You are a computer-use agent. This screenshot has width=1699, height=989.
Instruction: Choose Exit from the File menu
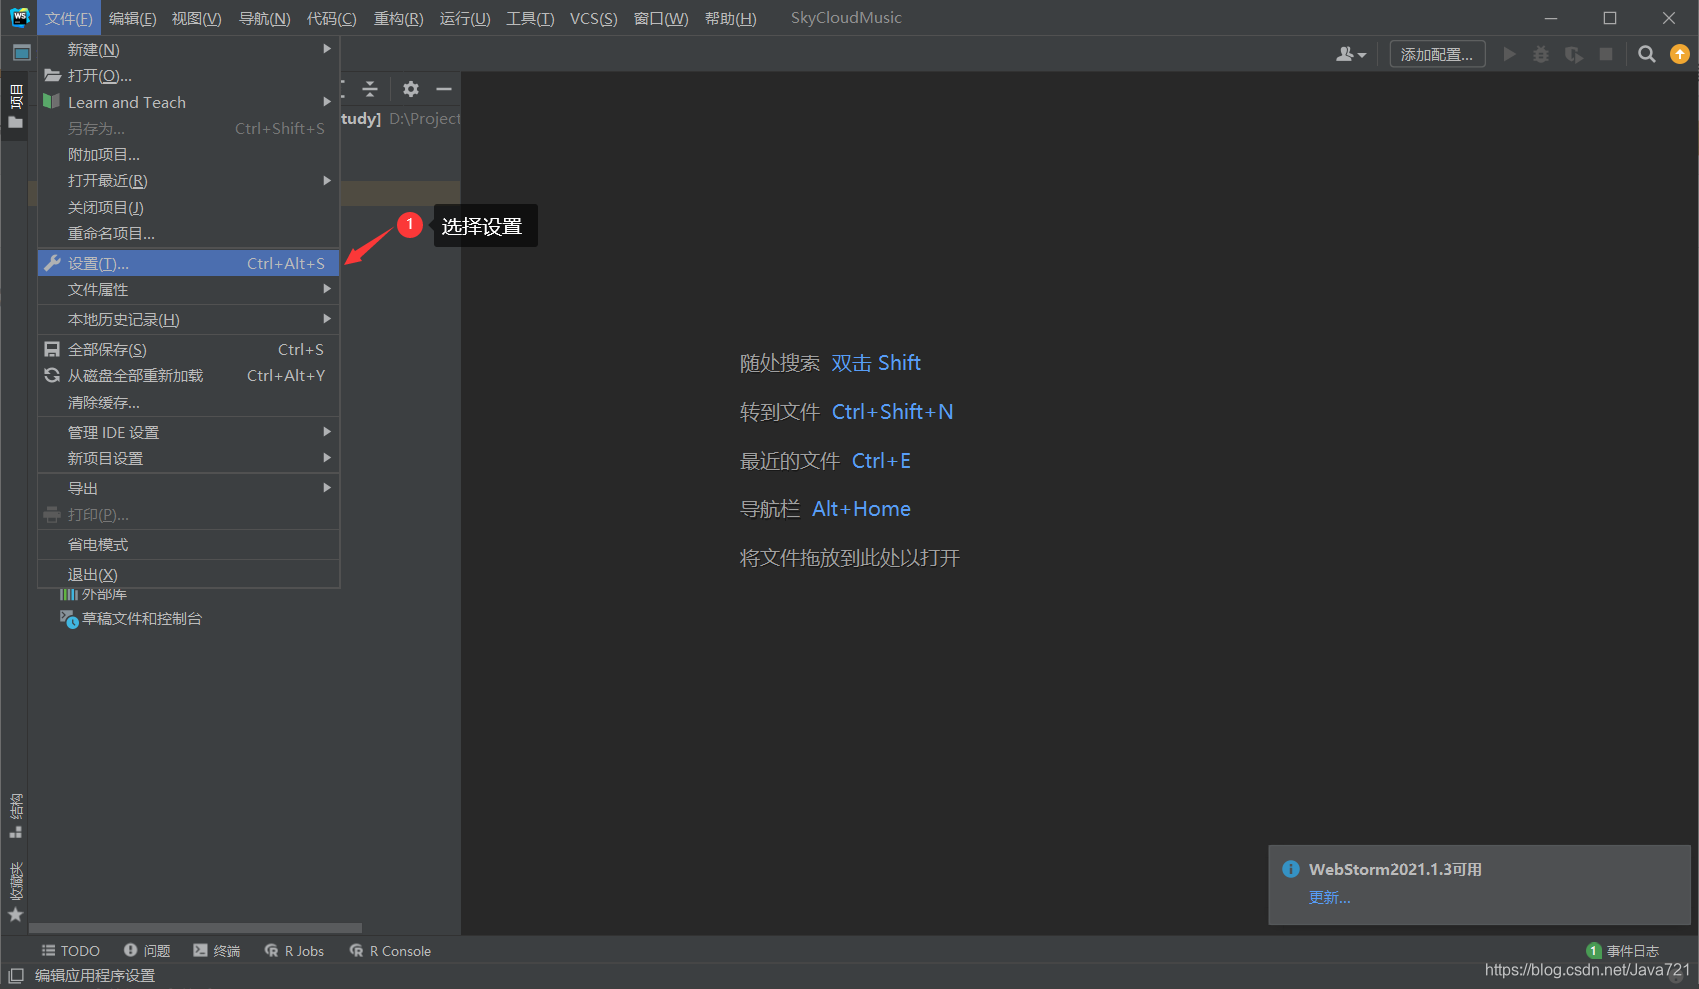189,575
